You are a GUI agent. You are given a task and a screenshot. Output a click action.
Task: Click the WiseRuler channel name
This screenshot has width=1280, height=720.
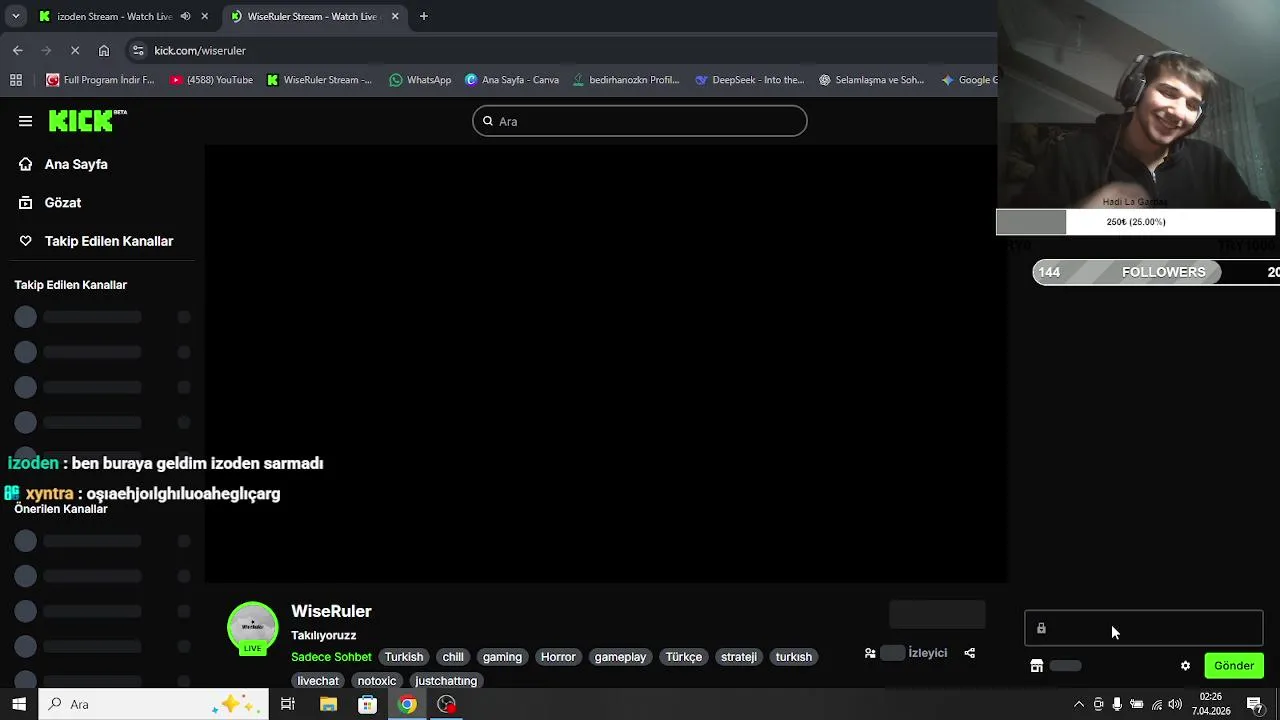click(331, 611)
